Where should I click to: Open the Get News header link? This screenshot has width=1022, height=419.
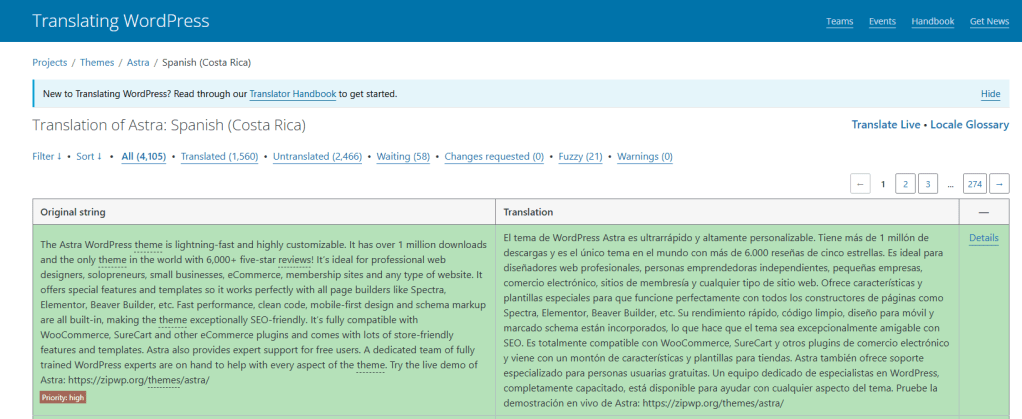tap(989, 22)
